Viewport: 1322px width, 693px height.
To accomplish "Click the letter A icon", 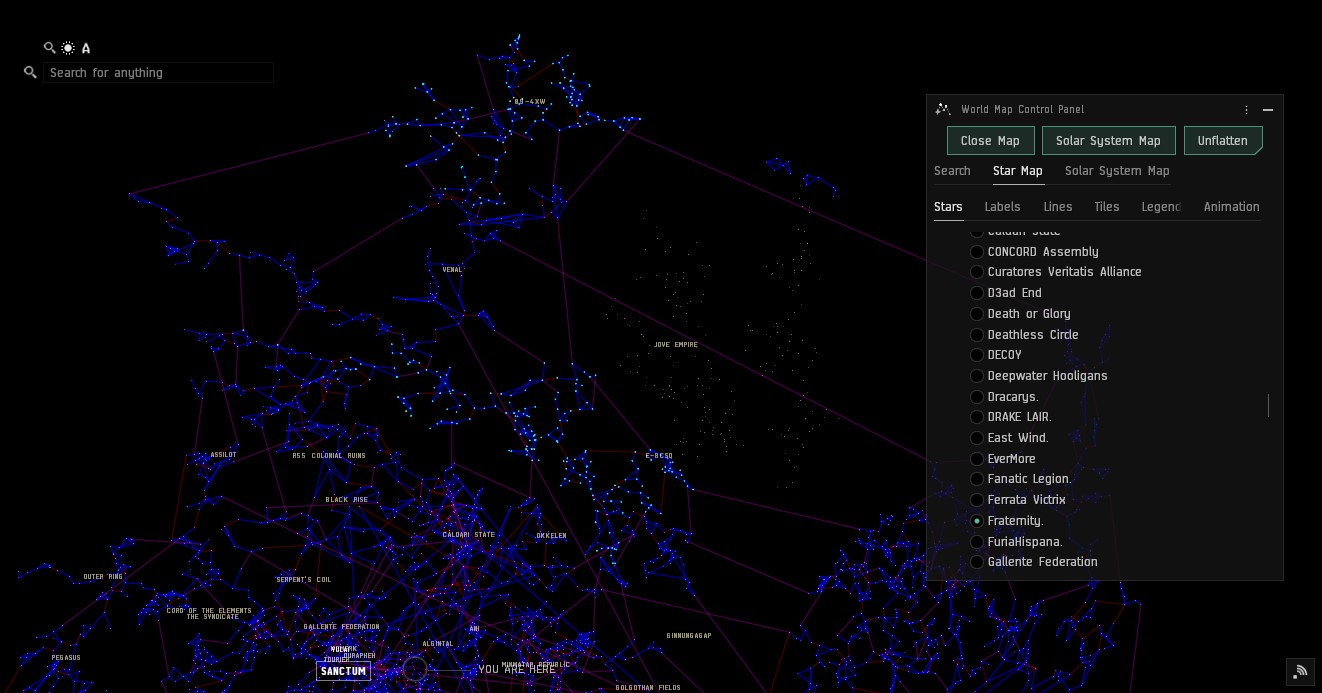I will click(x=86, y=48).
